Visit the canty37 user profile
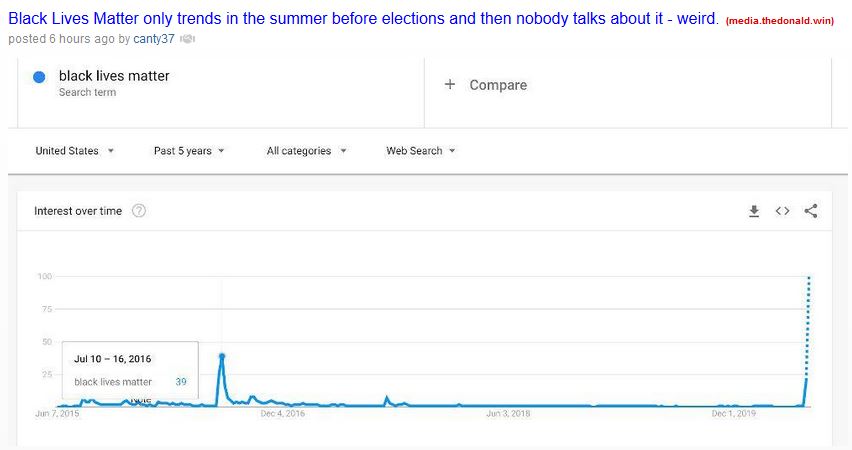Screen dimensions: 852x450 pyautogui.click(x=154, y=39)
